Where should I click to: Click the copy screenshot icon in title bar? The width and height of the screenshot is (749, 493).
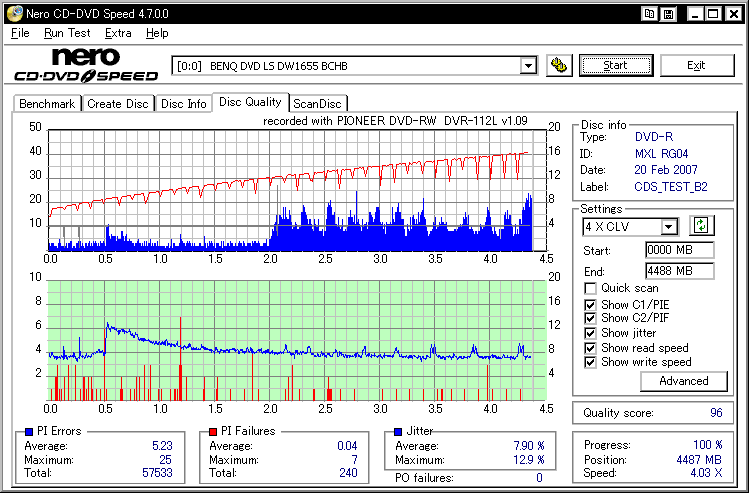(649, 14)
